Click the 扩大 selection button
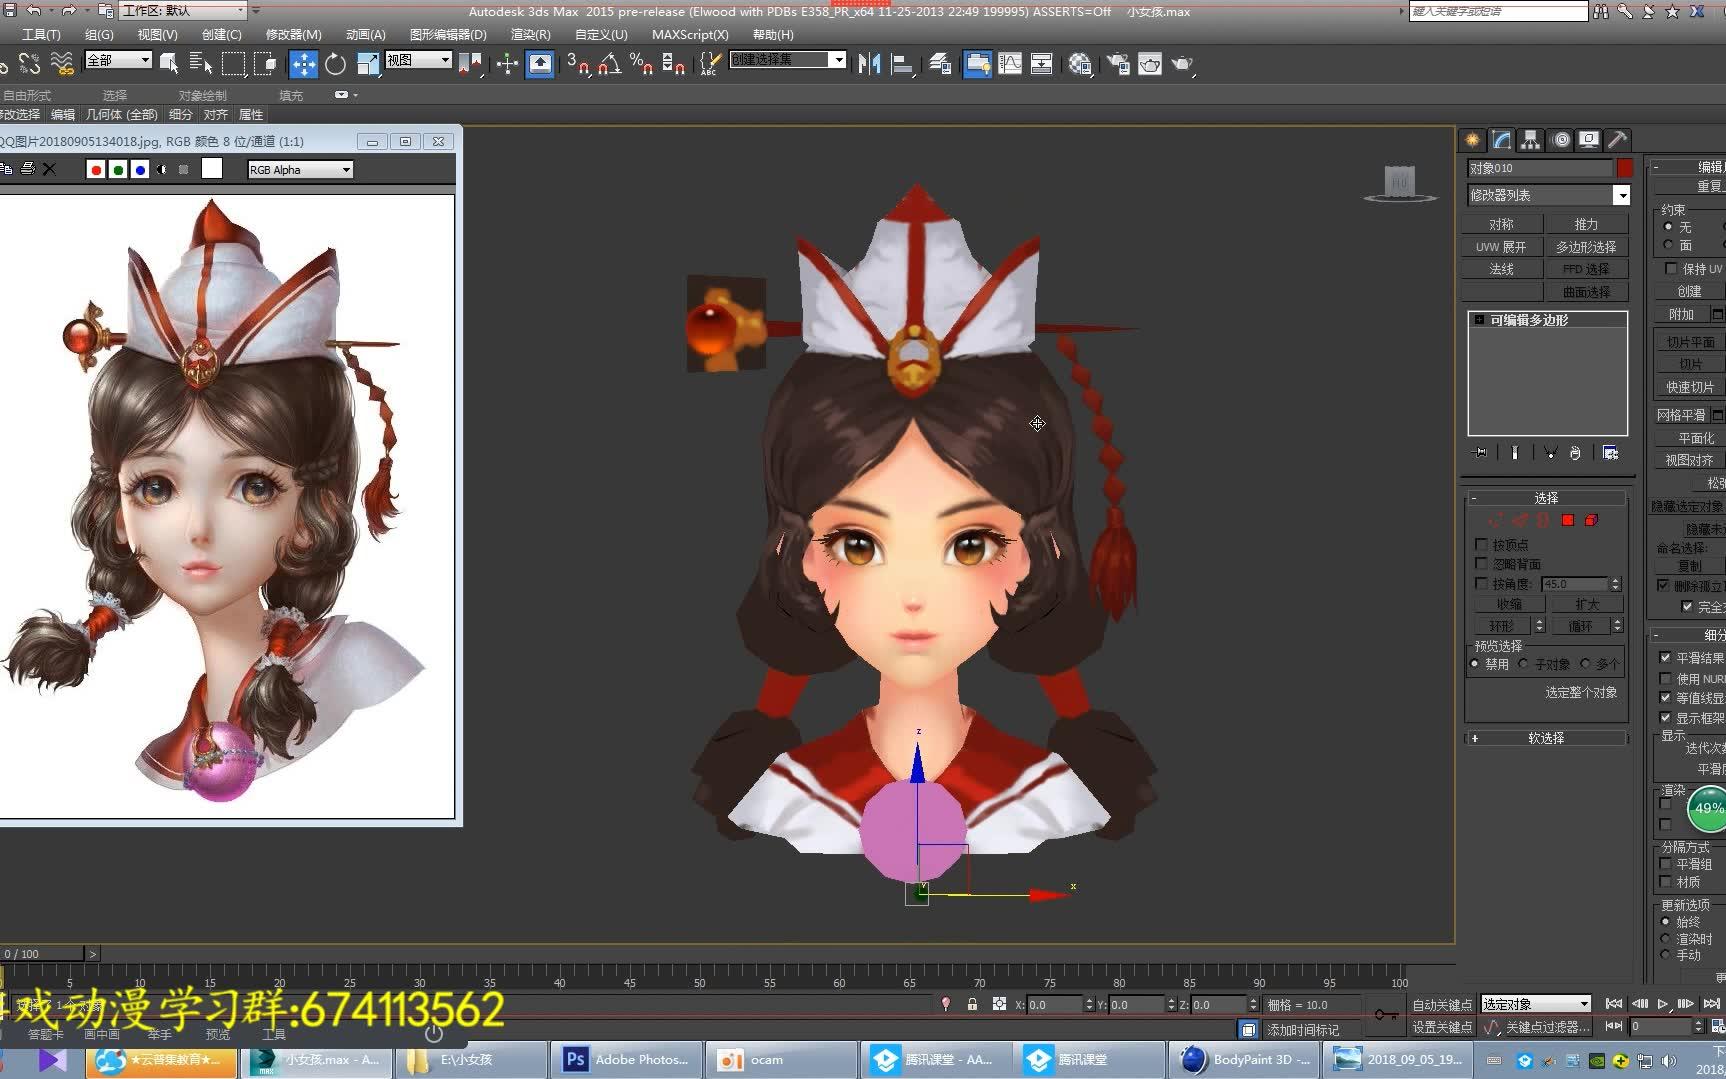Viewport: 1726px width, 1079px height. tap(1587, 604)
